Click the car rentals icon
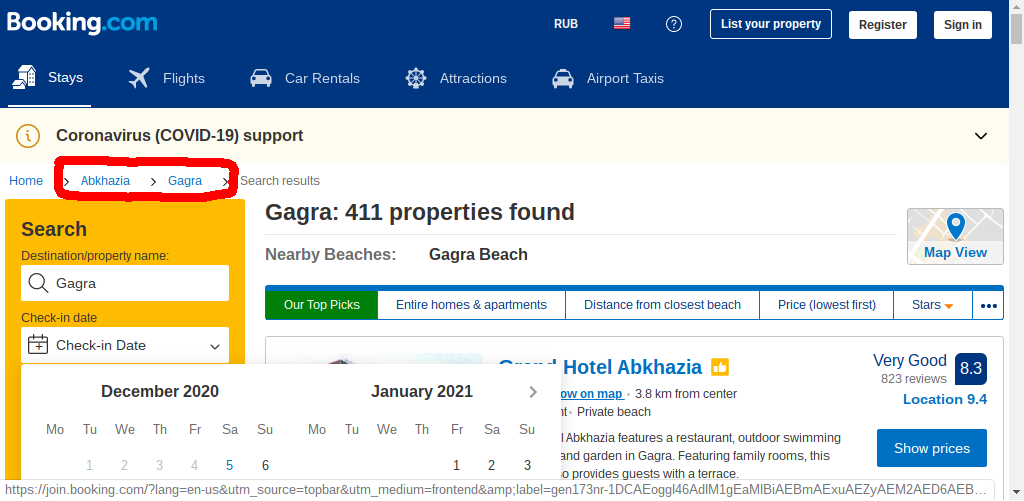This screenshot has width=1024, height=501. coord(261,78)
